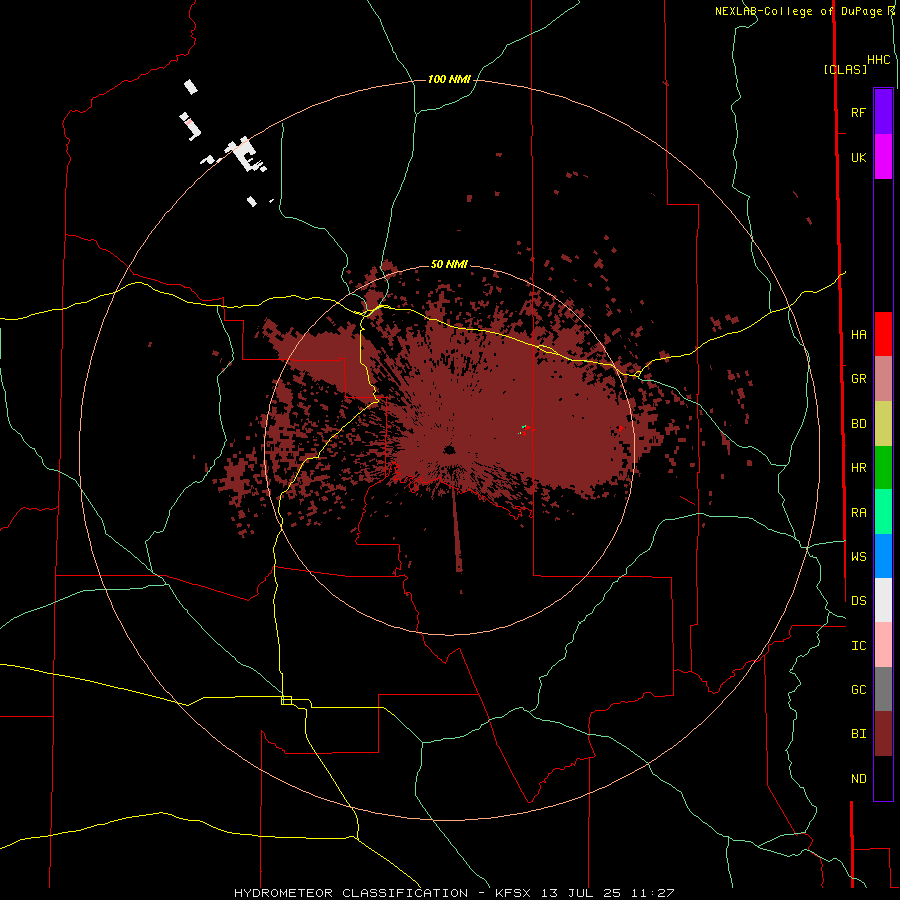Click the black radar site hole at center
Image resolution: width=900 pixels, height=900 pixels.
(x=449, y=449)
